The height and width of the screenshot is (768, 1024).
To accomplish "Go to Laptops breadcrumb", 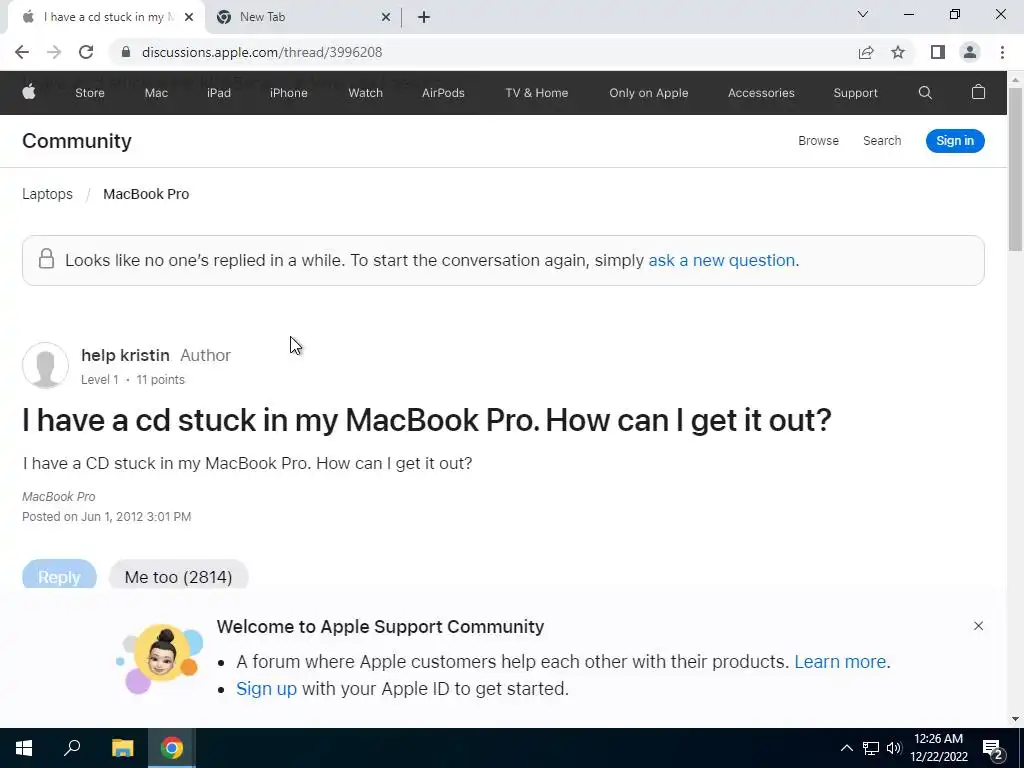I will 47,194.
